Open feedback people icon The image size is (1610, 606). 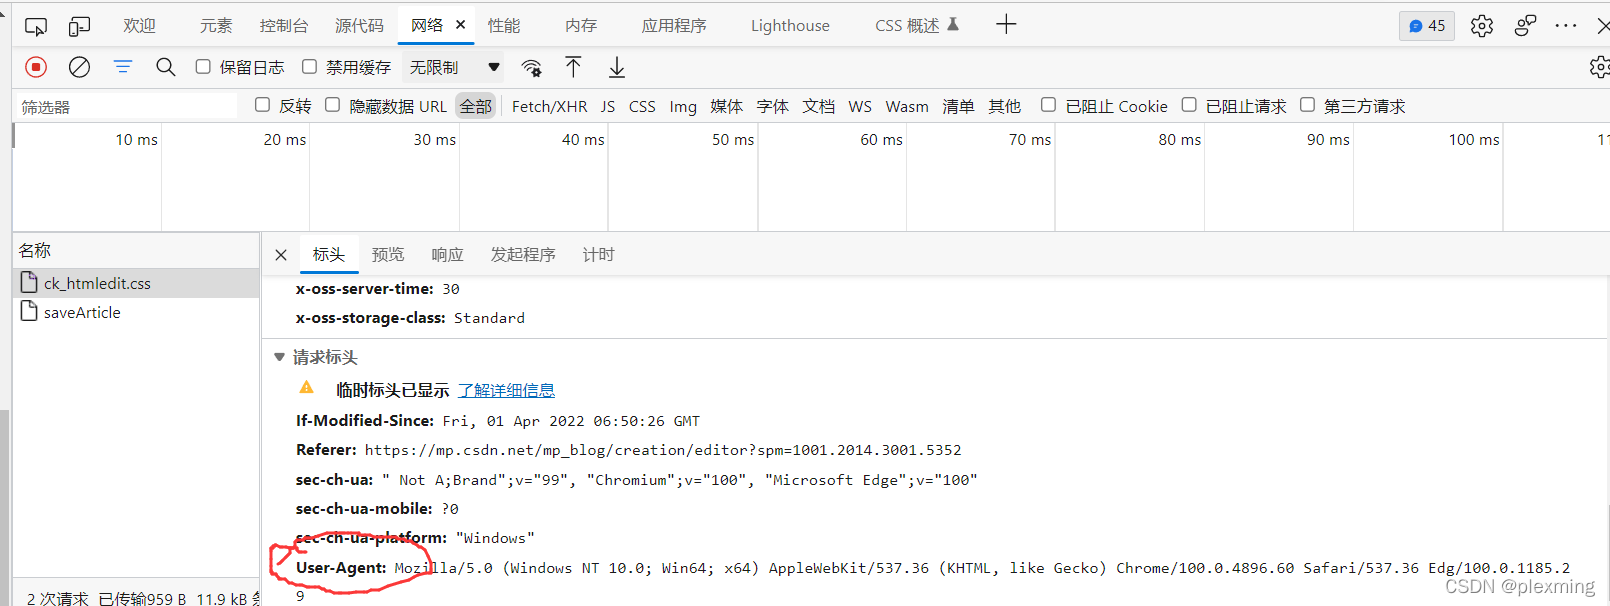[x=1525, y=26]
